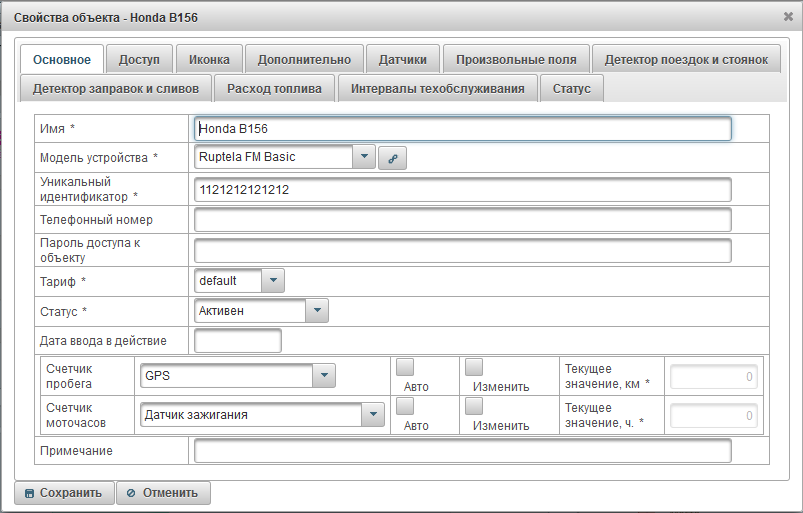Image resolution: width=803 pixels, height=513 pixels.
Task: Switch to the Доступ tab
Action: 139,60
